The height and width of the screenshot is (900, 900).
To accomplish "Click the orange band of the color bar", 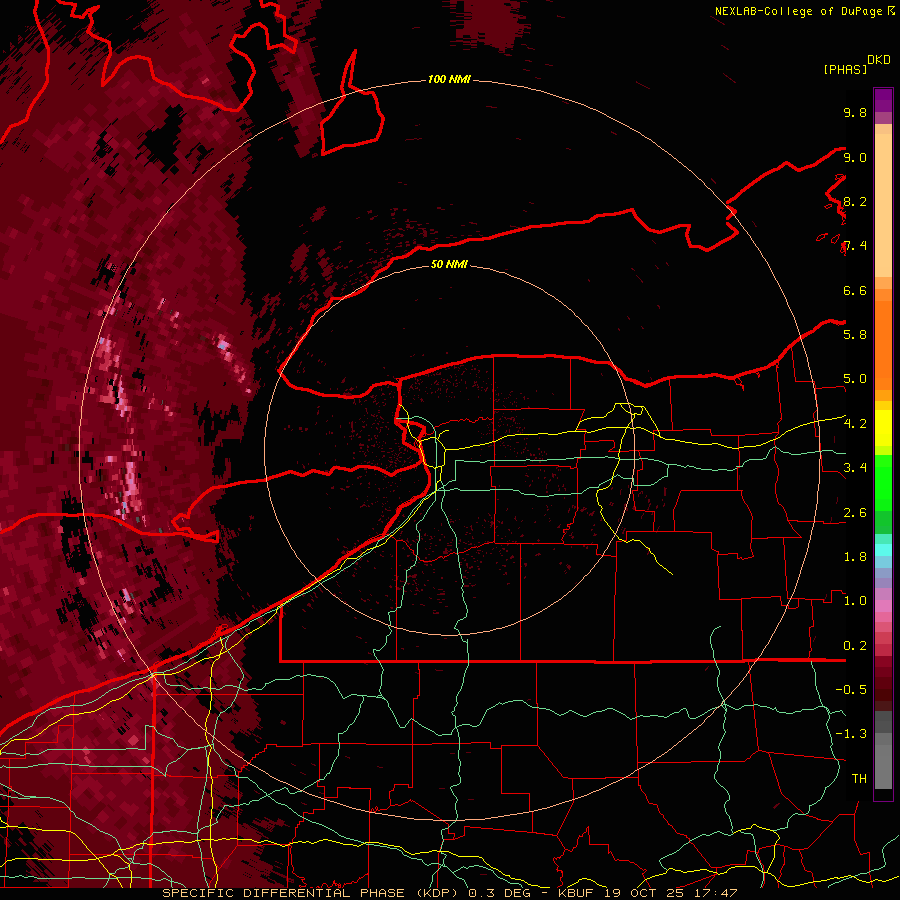I will pyautogui.click(x=883, y=339).
